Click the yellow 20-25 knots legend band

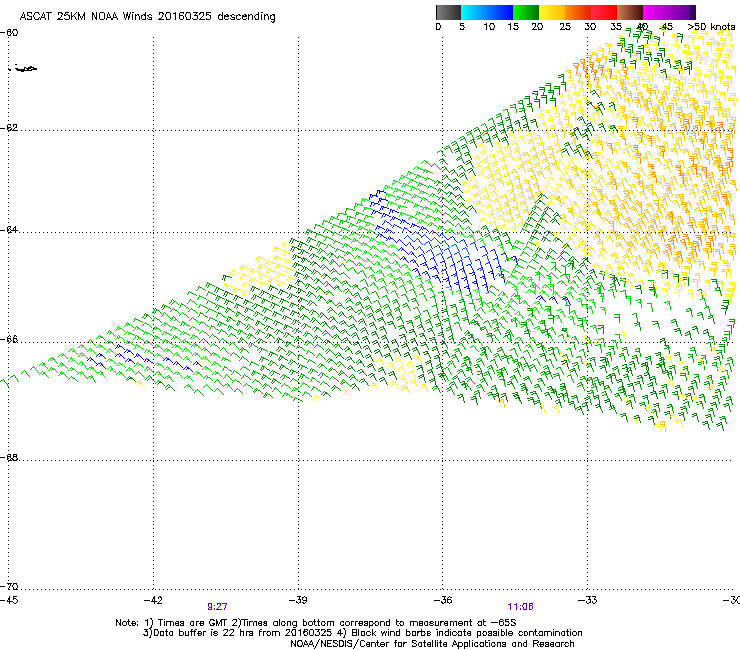pyautogui.click(x=552, y=12)
